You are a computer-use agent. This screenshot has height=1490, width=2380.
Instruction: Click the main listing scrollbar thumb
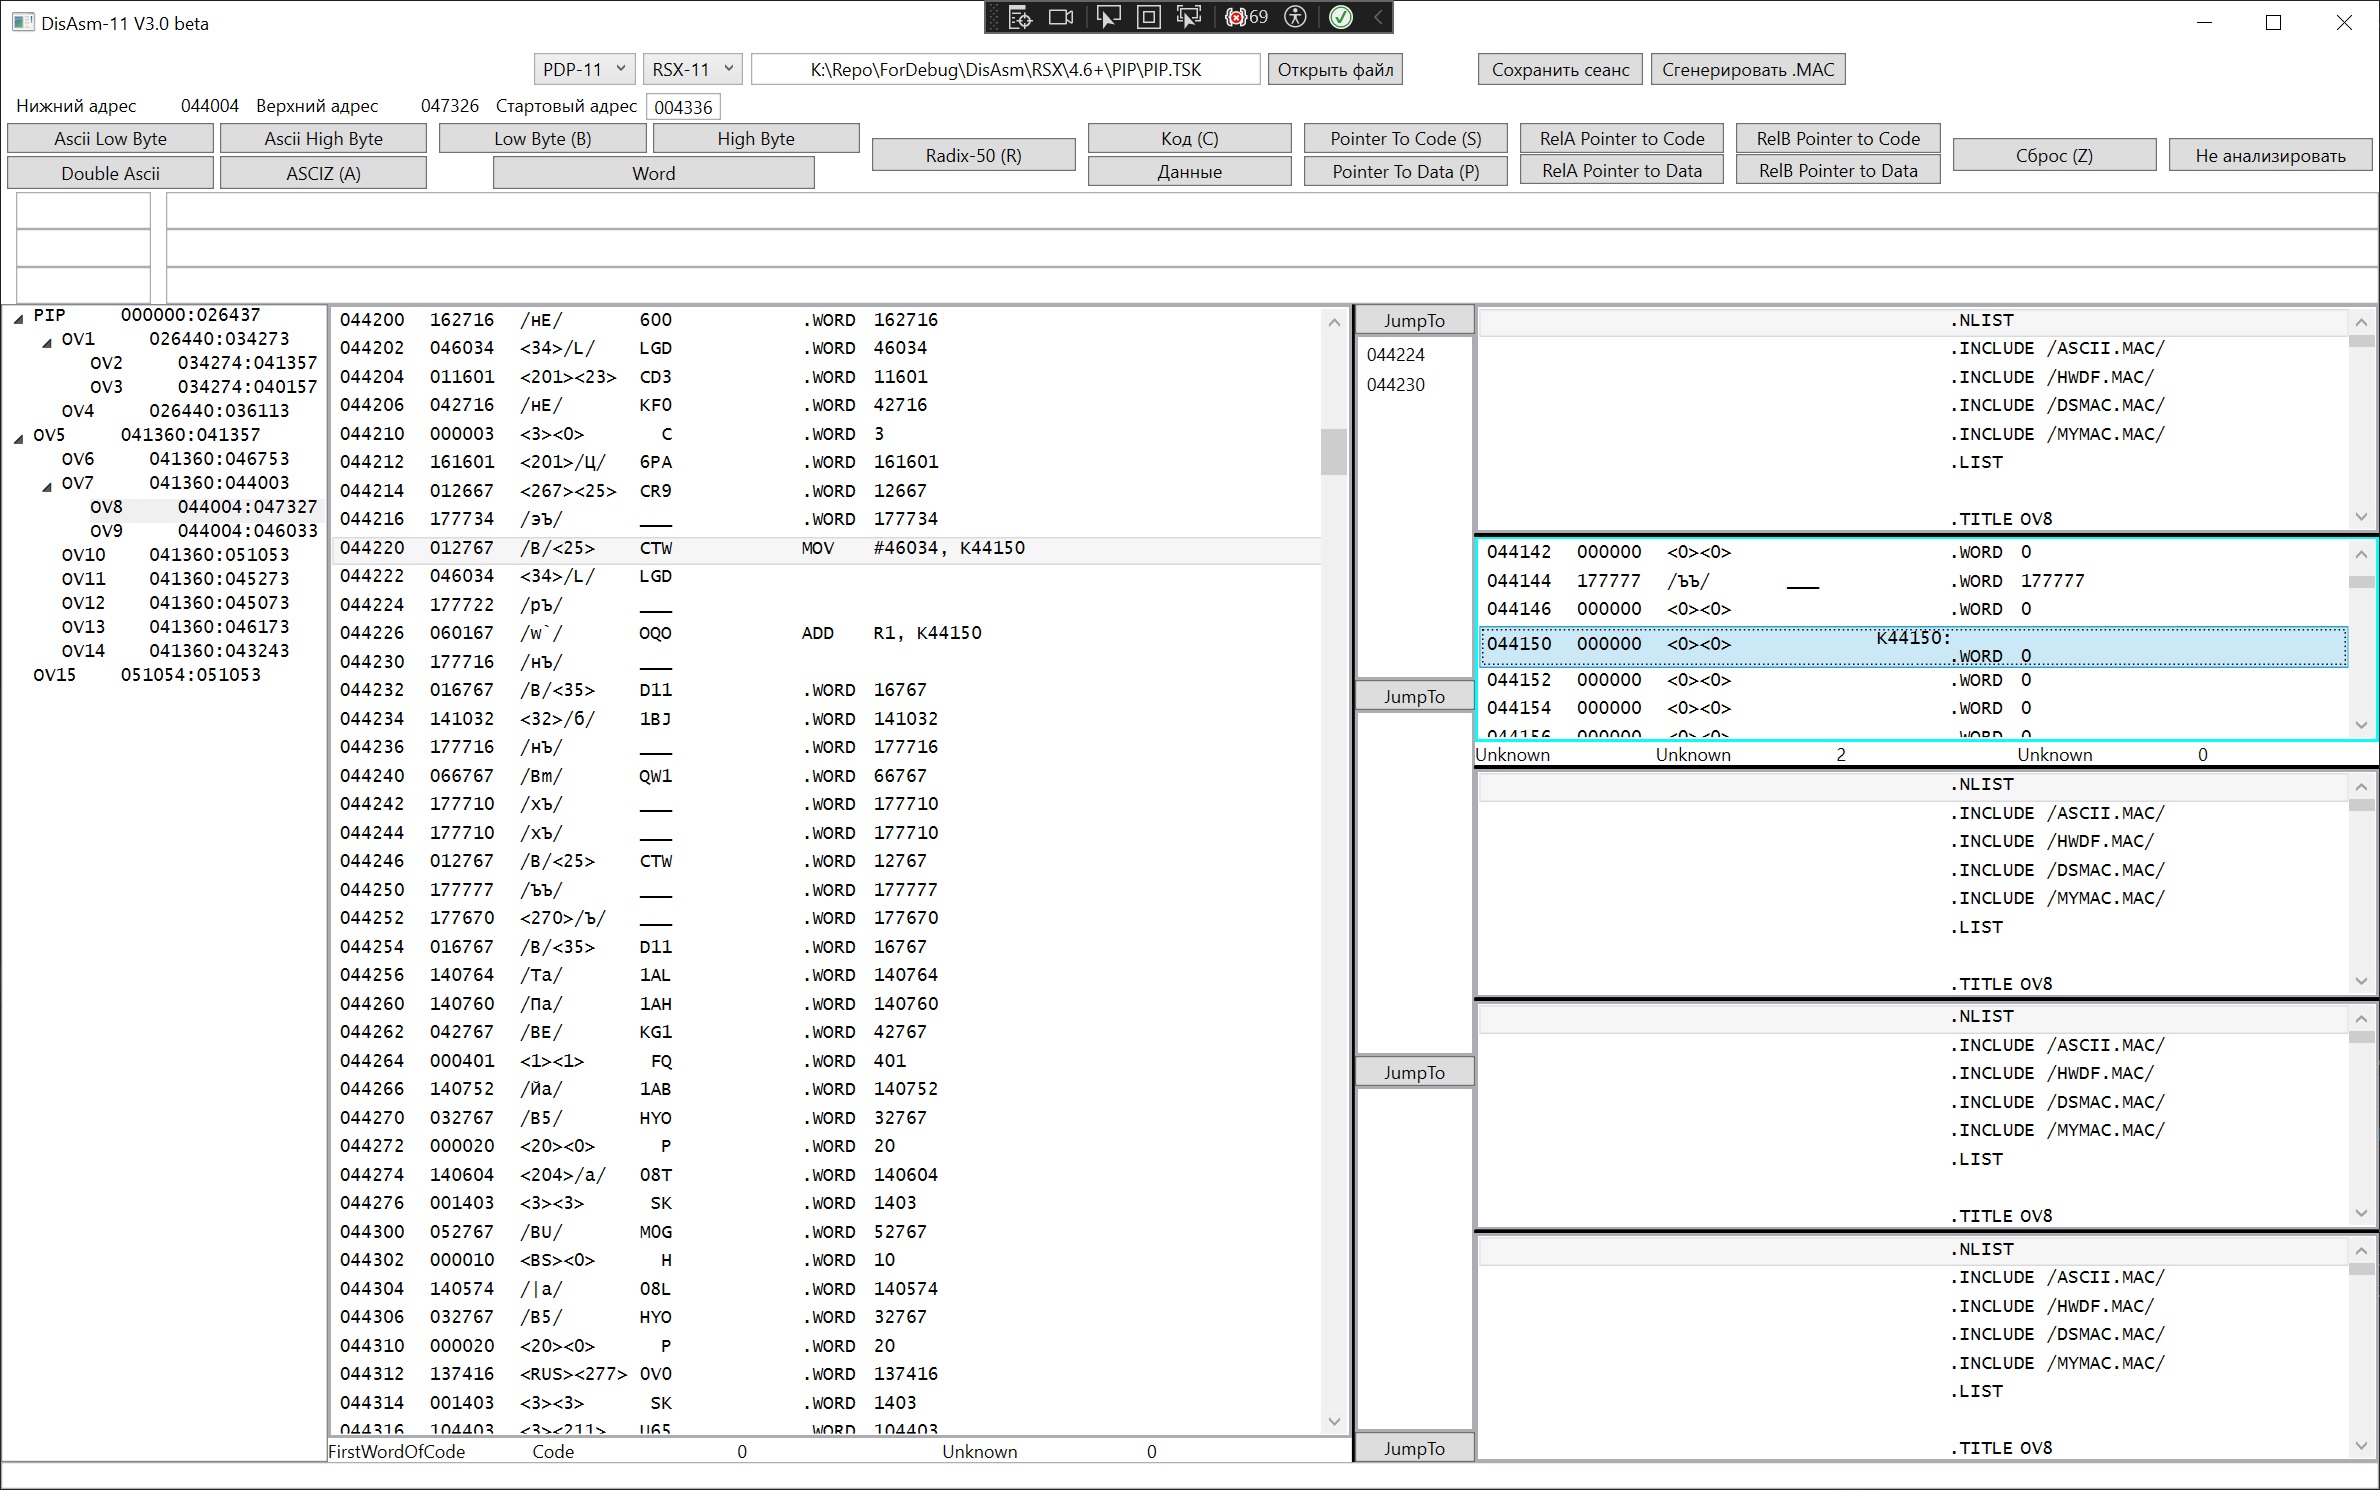point(1333,452)
